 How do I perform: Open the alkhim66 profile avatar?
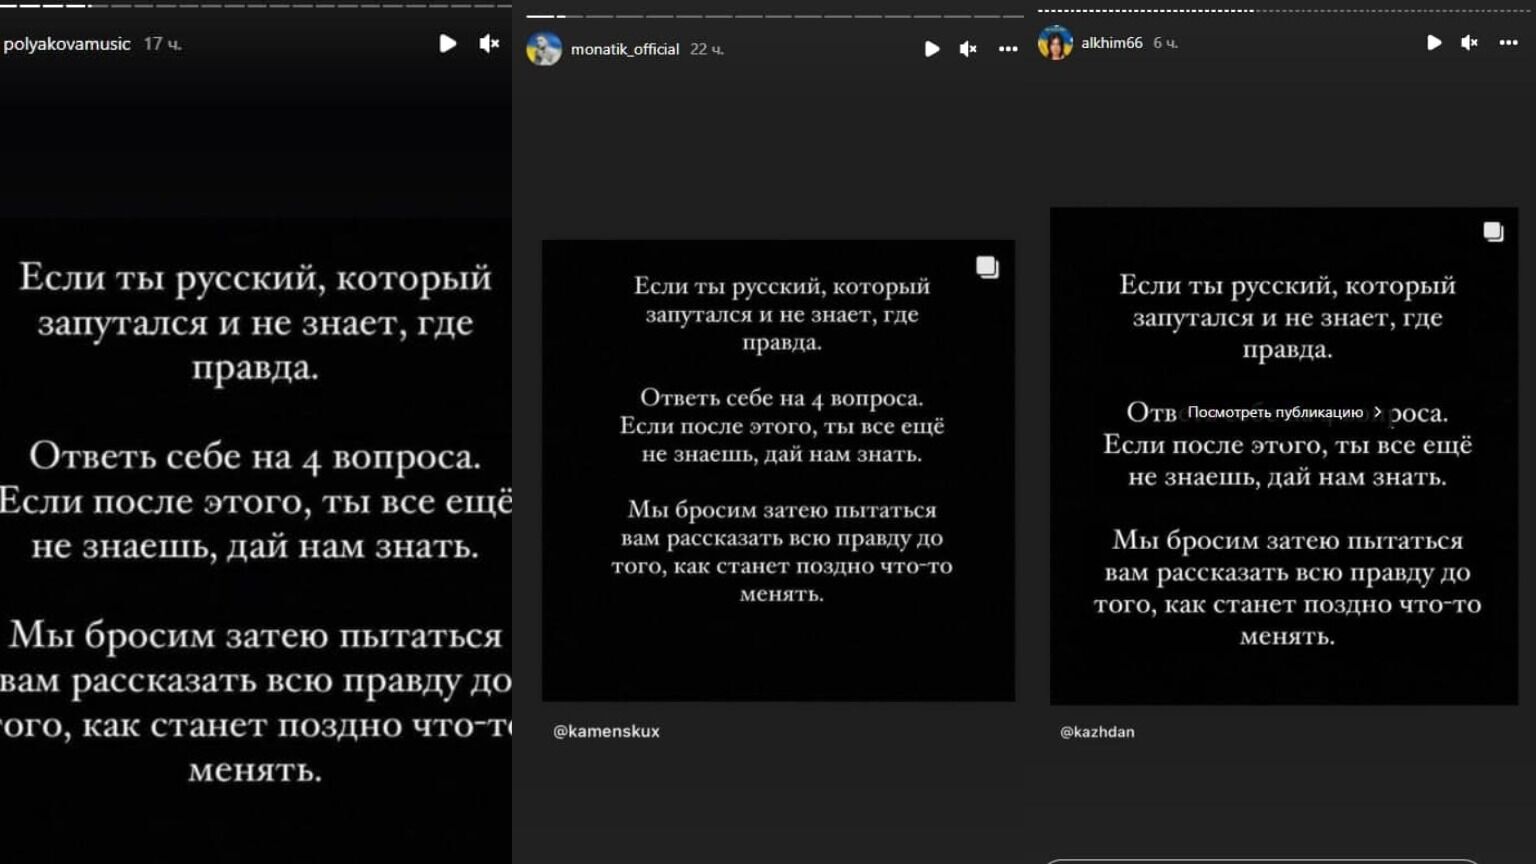[1055, 43]
